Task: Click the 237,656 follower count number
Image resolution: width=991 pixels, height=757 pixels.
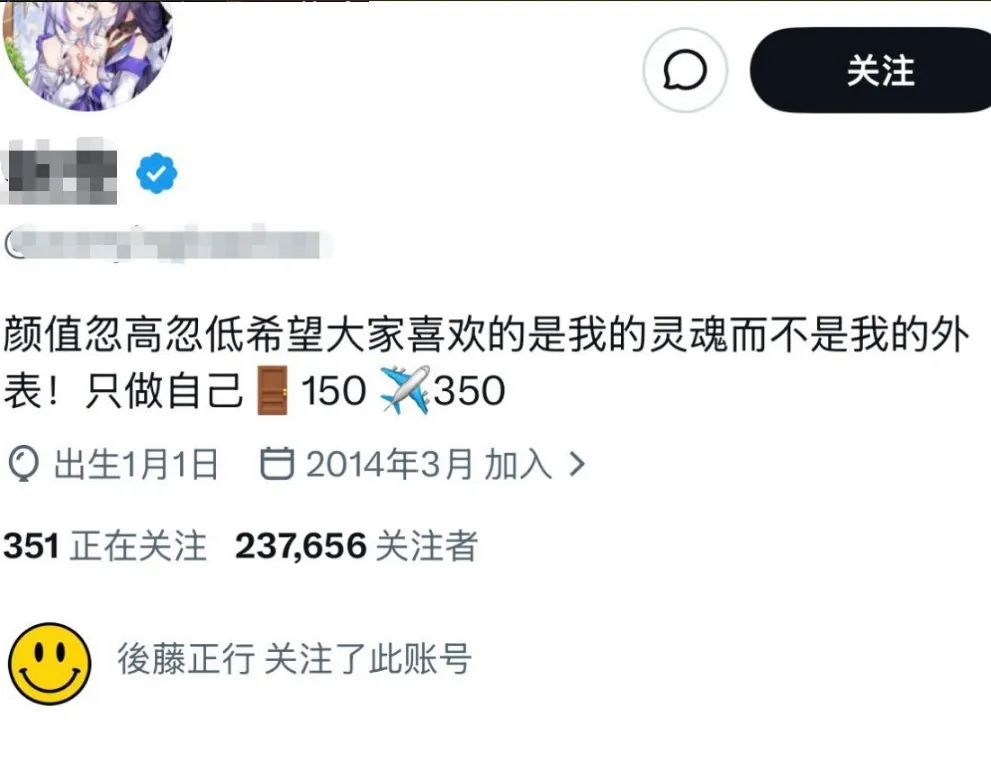Action: (x=301, y=546)
